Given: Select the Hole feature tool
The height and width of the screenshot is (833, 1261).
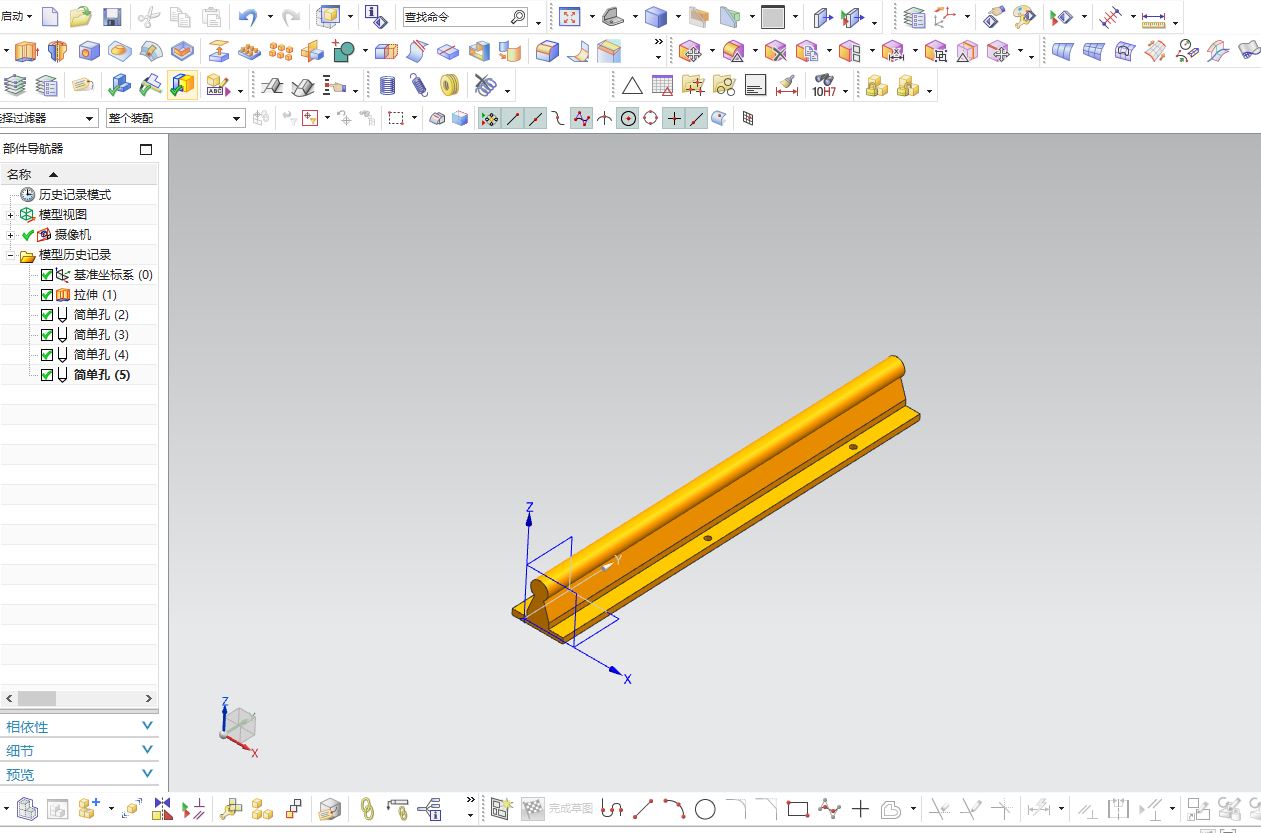Looking at the screenshot, I should (x=89, y=50).
